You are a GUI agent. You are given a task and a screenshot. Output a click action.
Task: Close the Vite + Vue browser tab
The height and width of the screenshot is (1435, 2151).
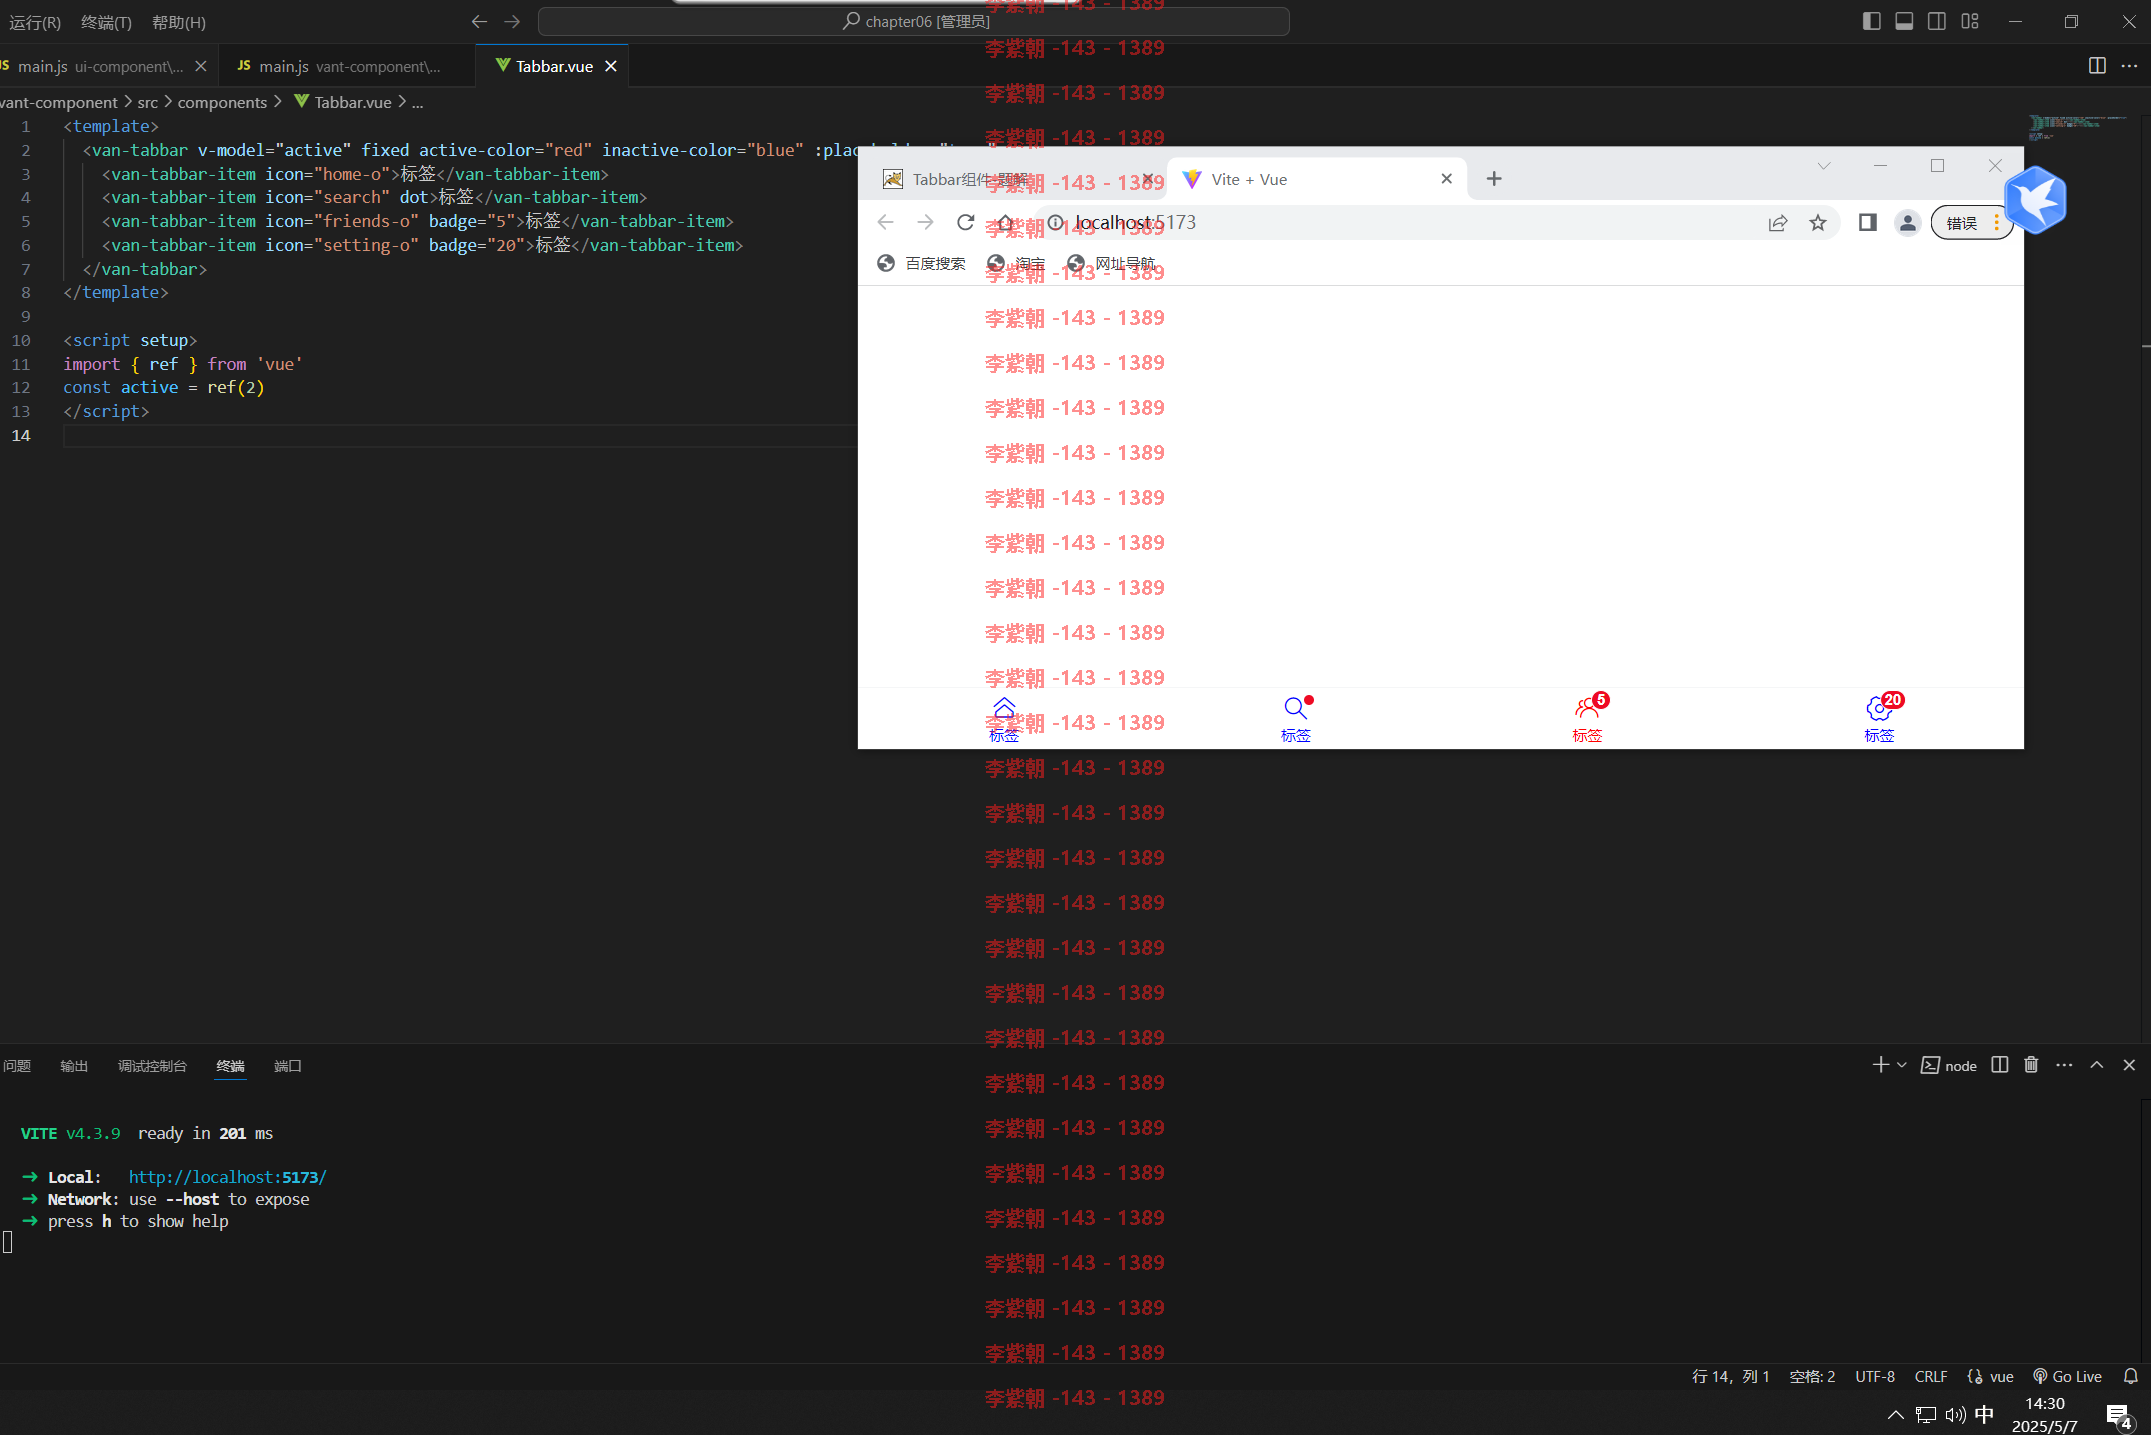click(x=1446, y=179)
